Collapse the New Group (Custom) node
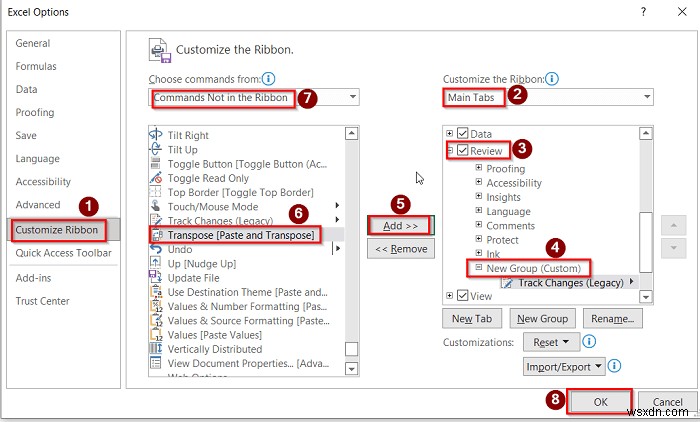Viewport: 700px width, 422px height. [x=479, y=267]
